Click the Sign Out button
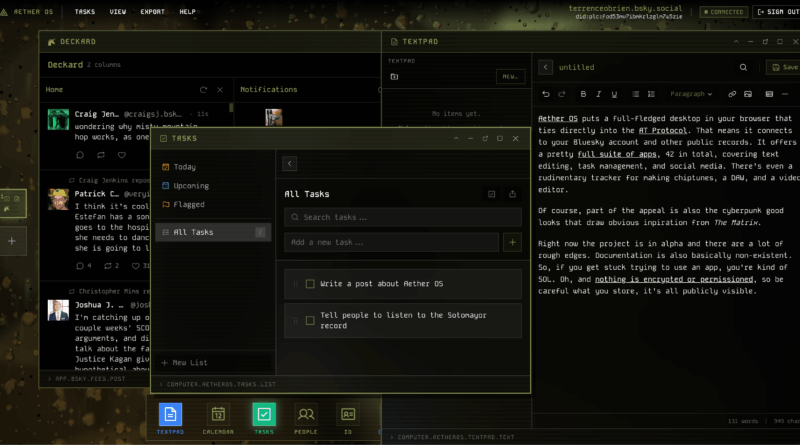800x445 pixels. pyautogui.click(x=777, y=11)
